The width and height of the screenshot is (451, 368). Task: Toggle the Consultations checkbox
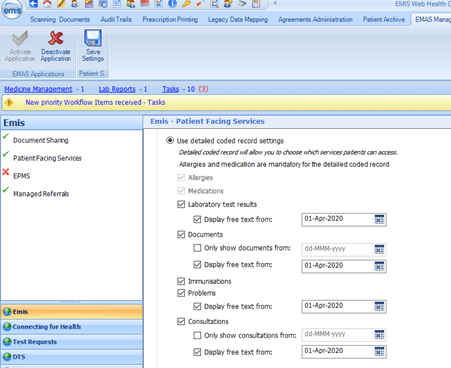(181, 321)
